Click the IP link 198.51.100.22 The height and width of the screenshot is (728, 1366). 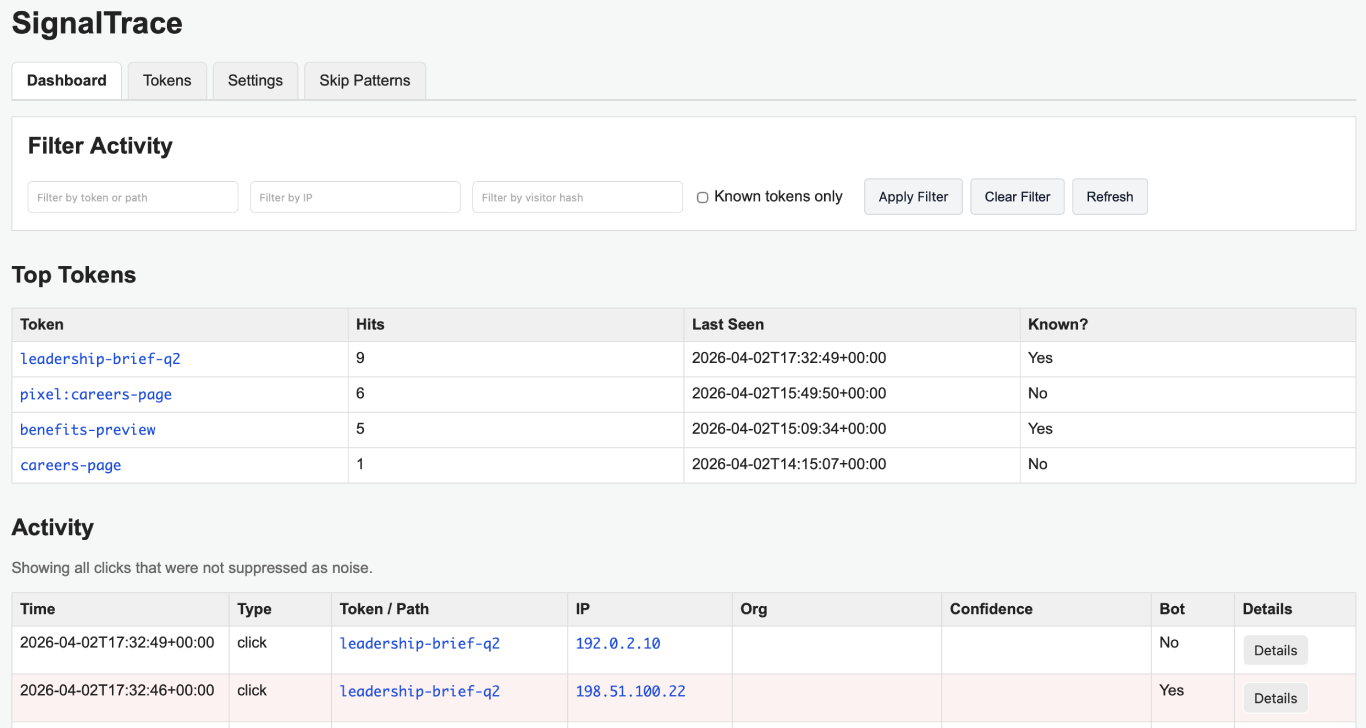(630, 690)
